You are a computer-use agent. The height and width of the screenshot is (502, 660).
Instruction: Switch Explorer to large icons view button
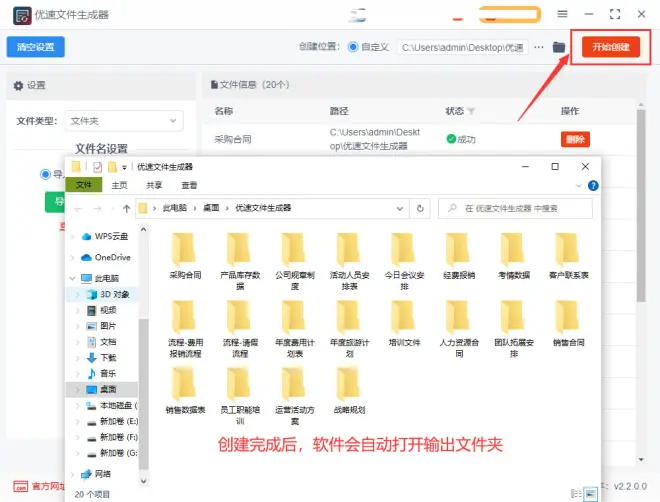(x=590, y=494)
